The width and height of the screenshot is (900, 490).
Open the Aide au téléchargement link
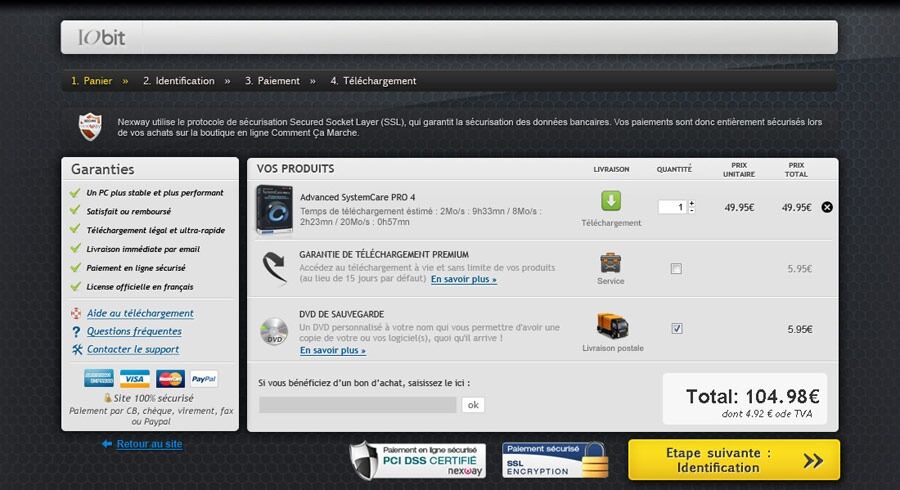pos(140,313)
